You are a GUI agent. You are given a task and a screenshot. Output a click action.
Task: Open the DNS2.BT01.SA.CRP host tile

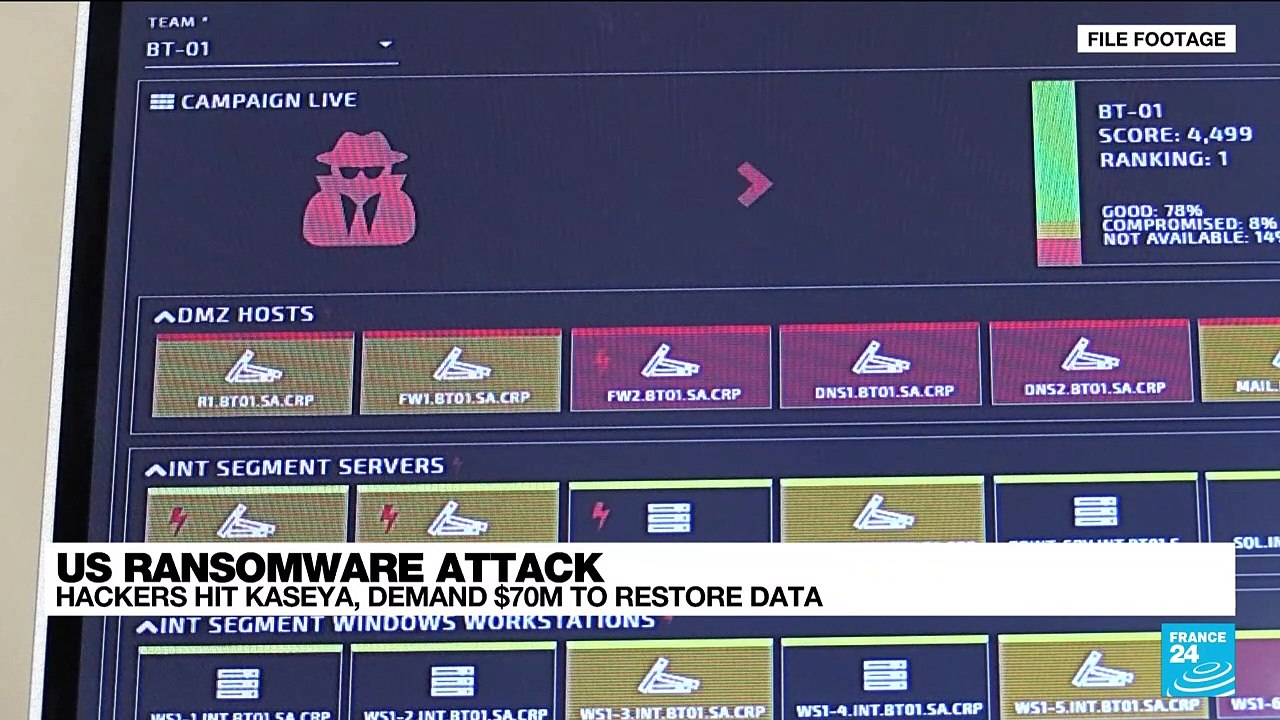(1091, 362)
